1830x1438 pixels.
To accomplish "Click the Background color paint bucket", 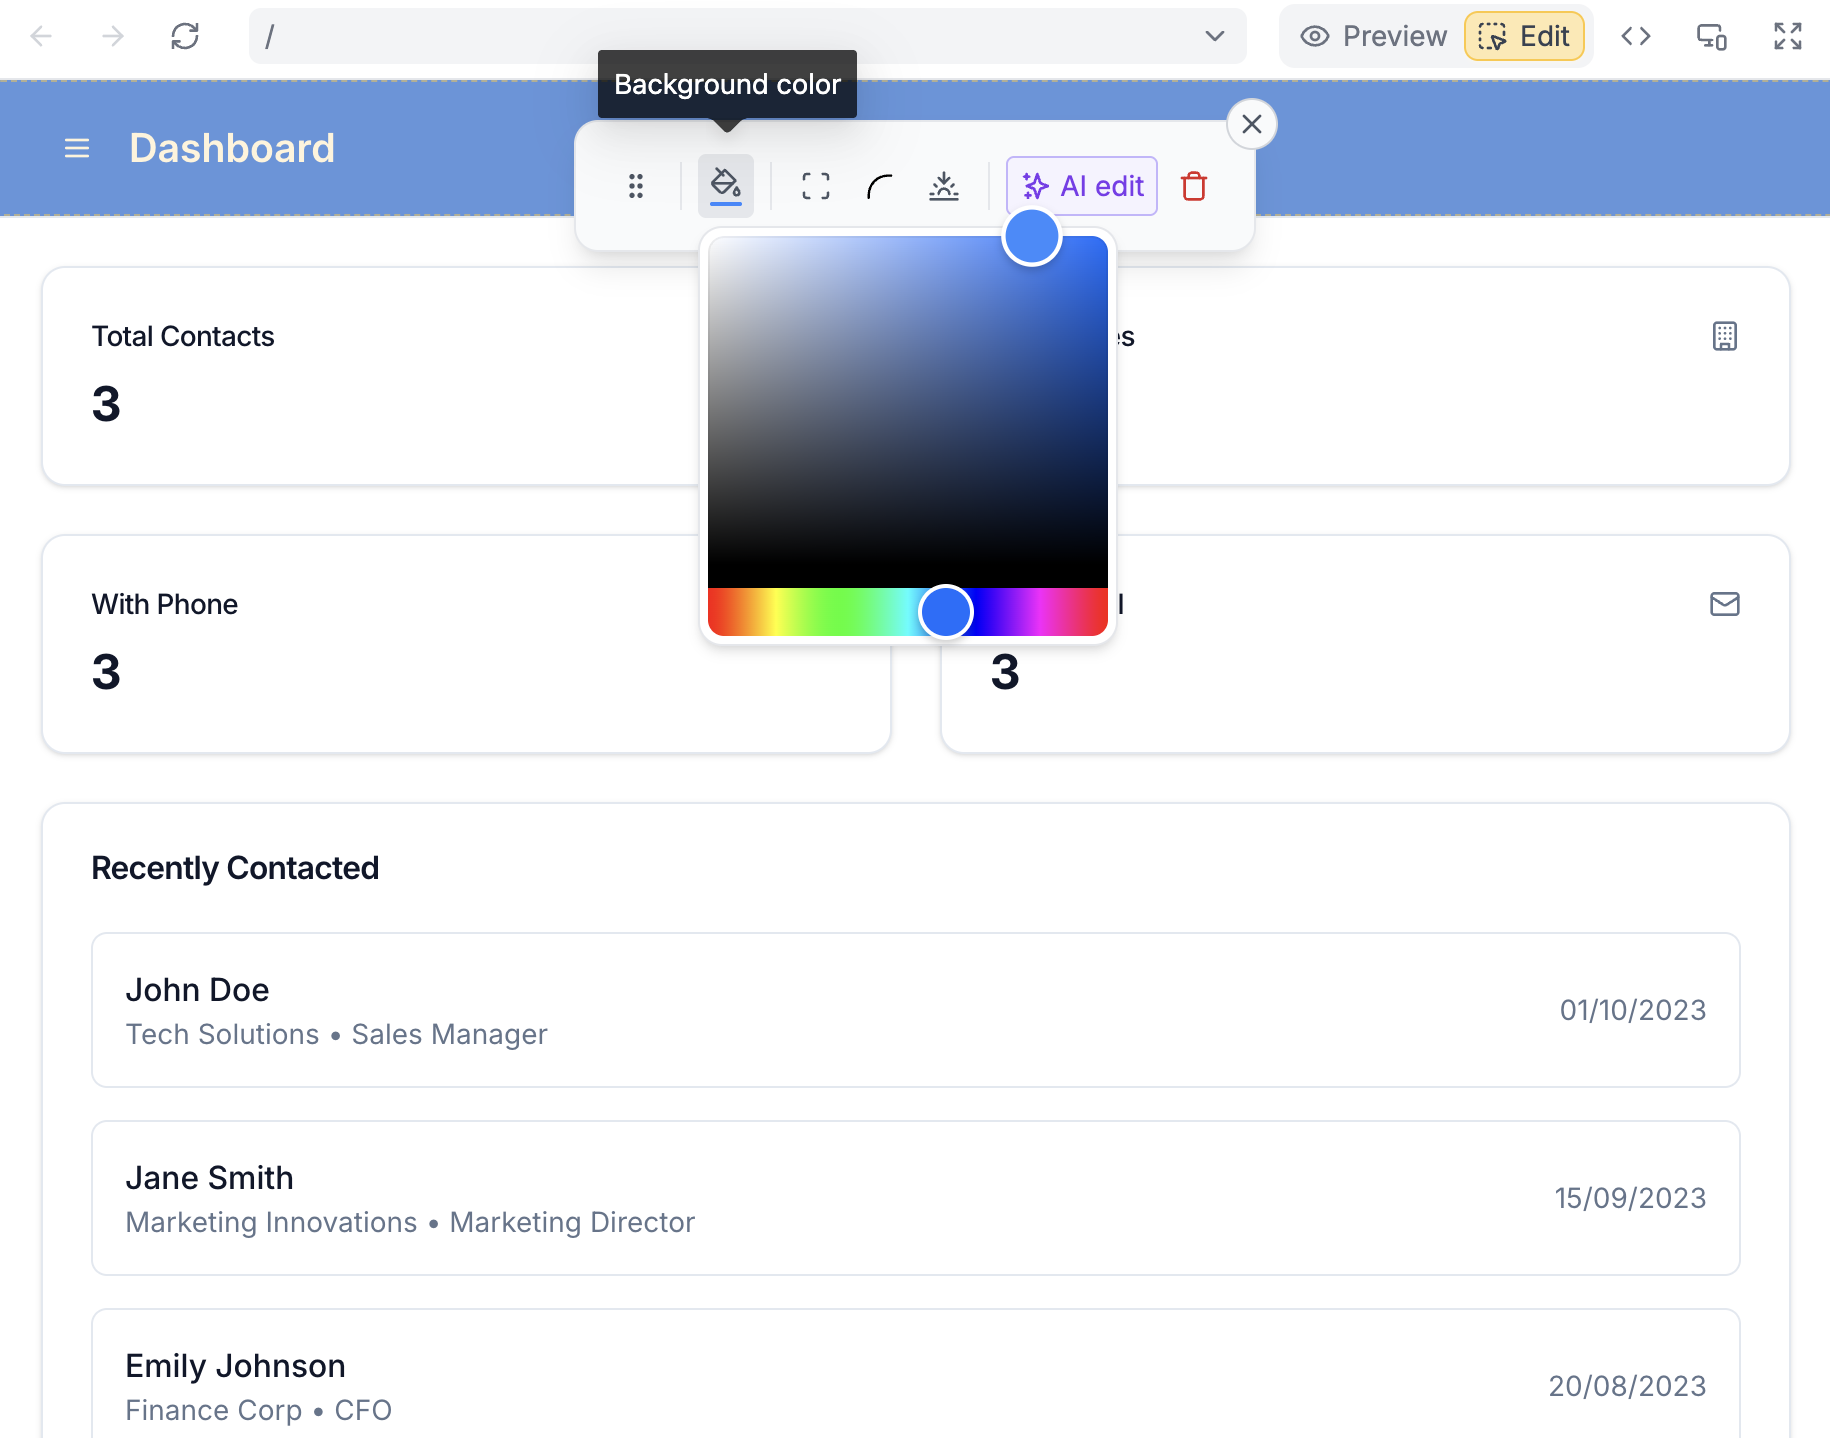I will [726, 186].
